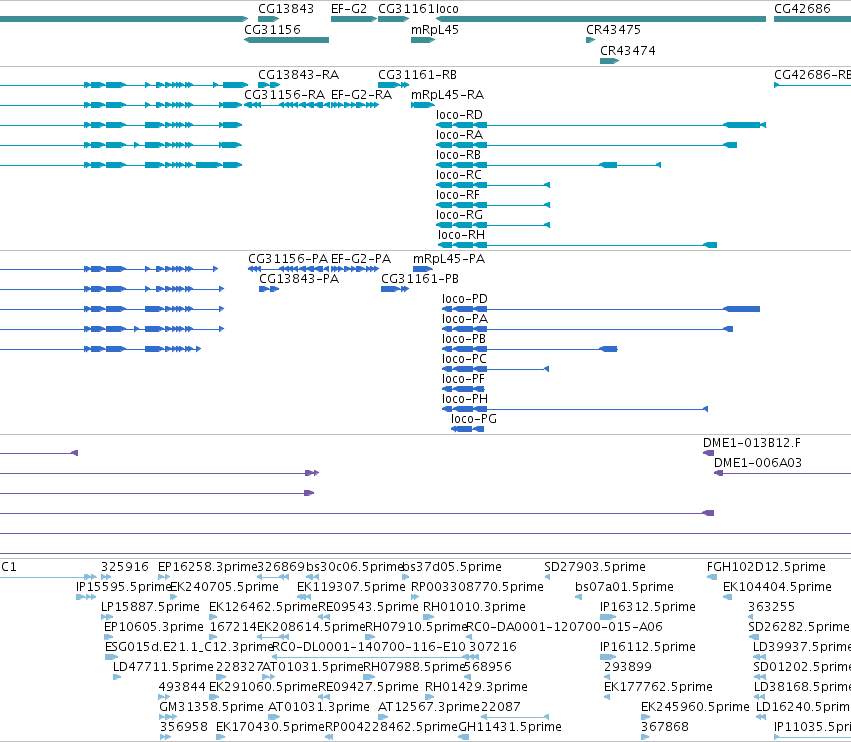
Task: Select transcript mRpL45-RA label
Action: tap(447, 94)
